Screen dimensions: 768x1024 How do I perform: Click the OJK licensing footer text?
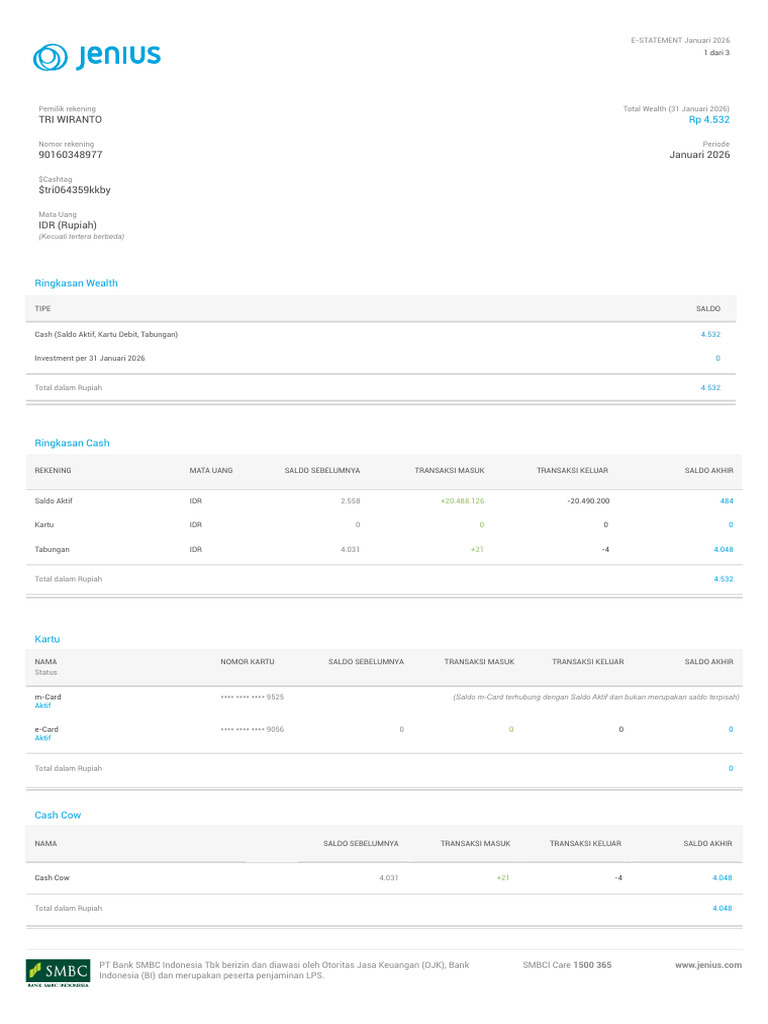pyautogui.click(x=284, y=970)
